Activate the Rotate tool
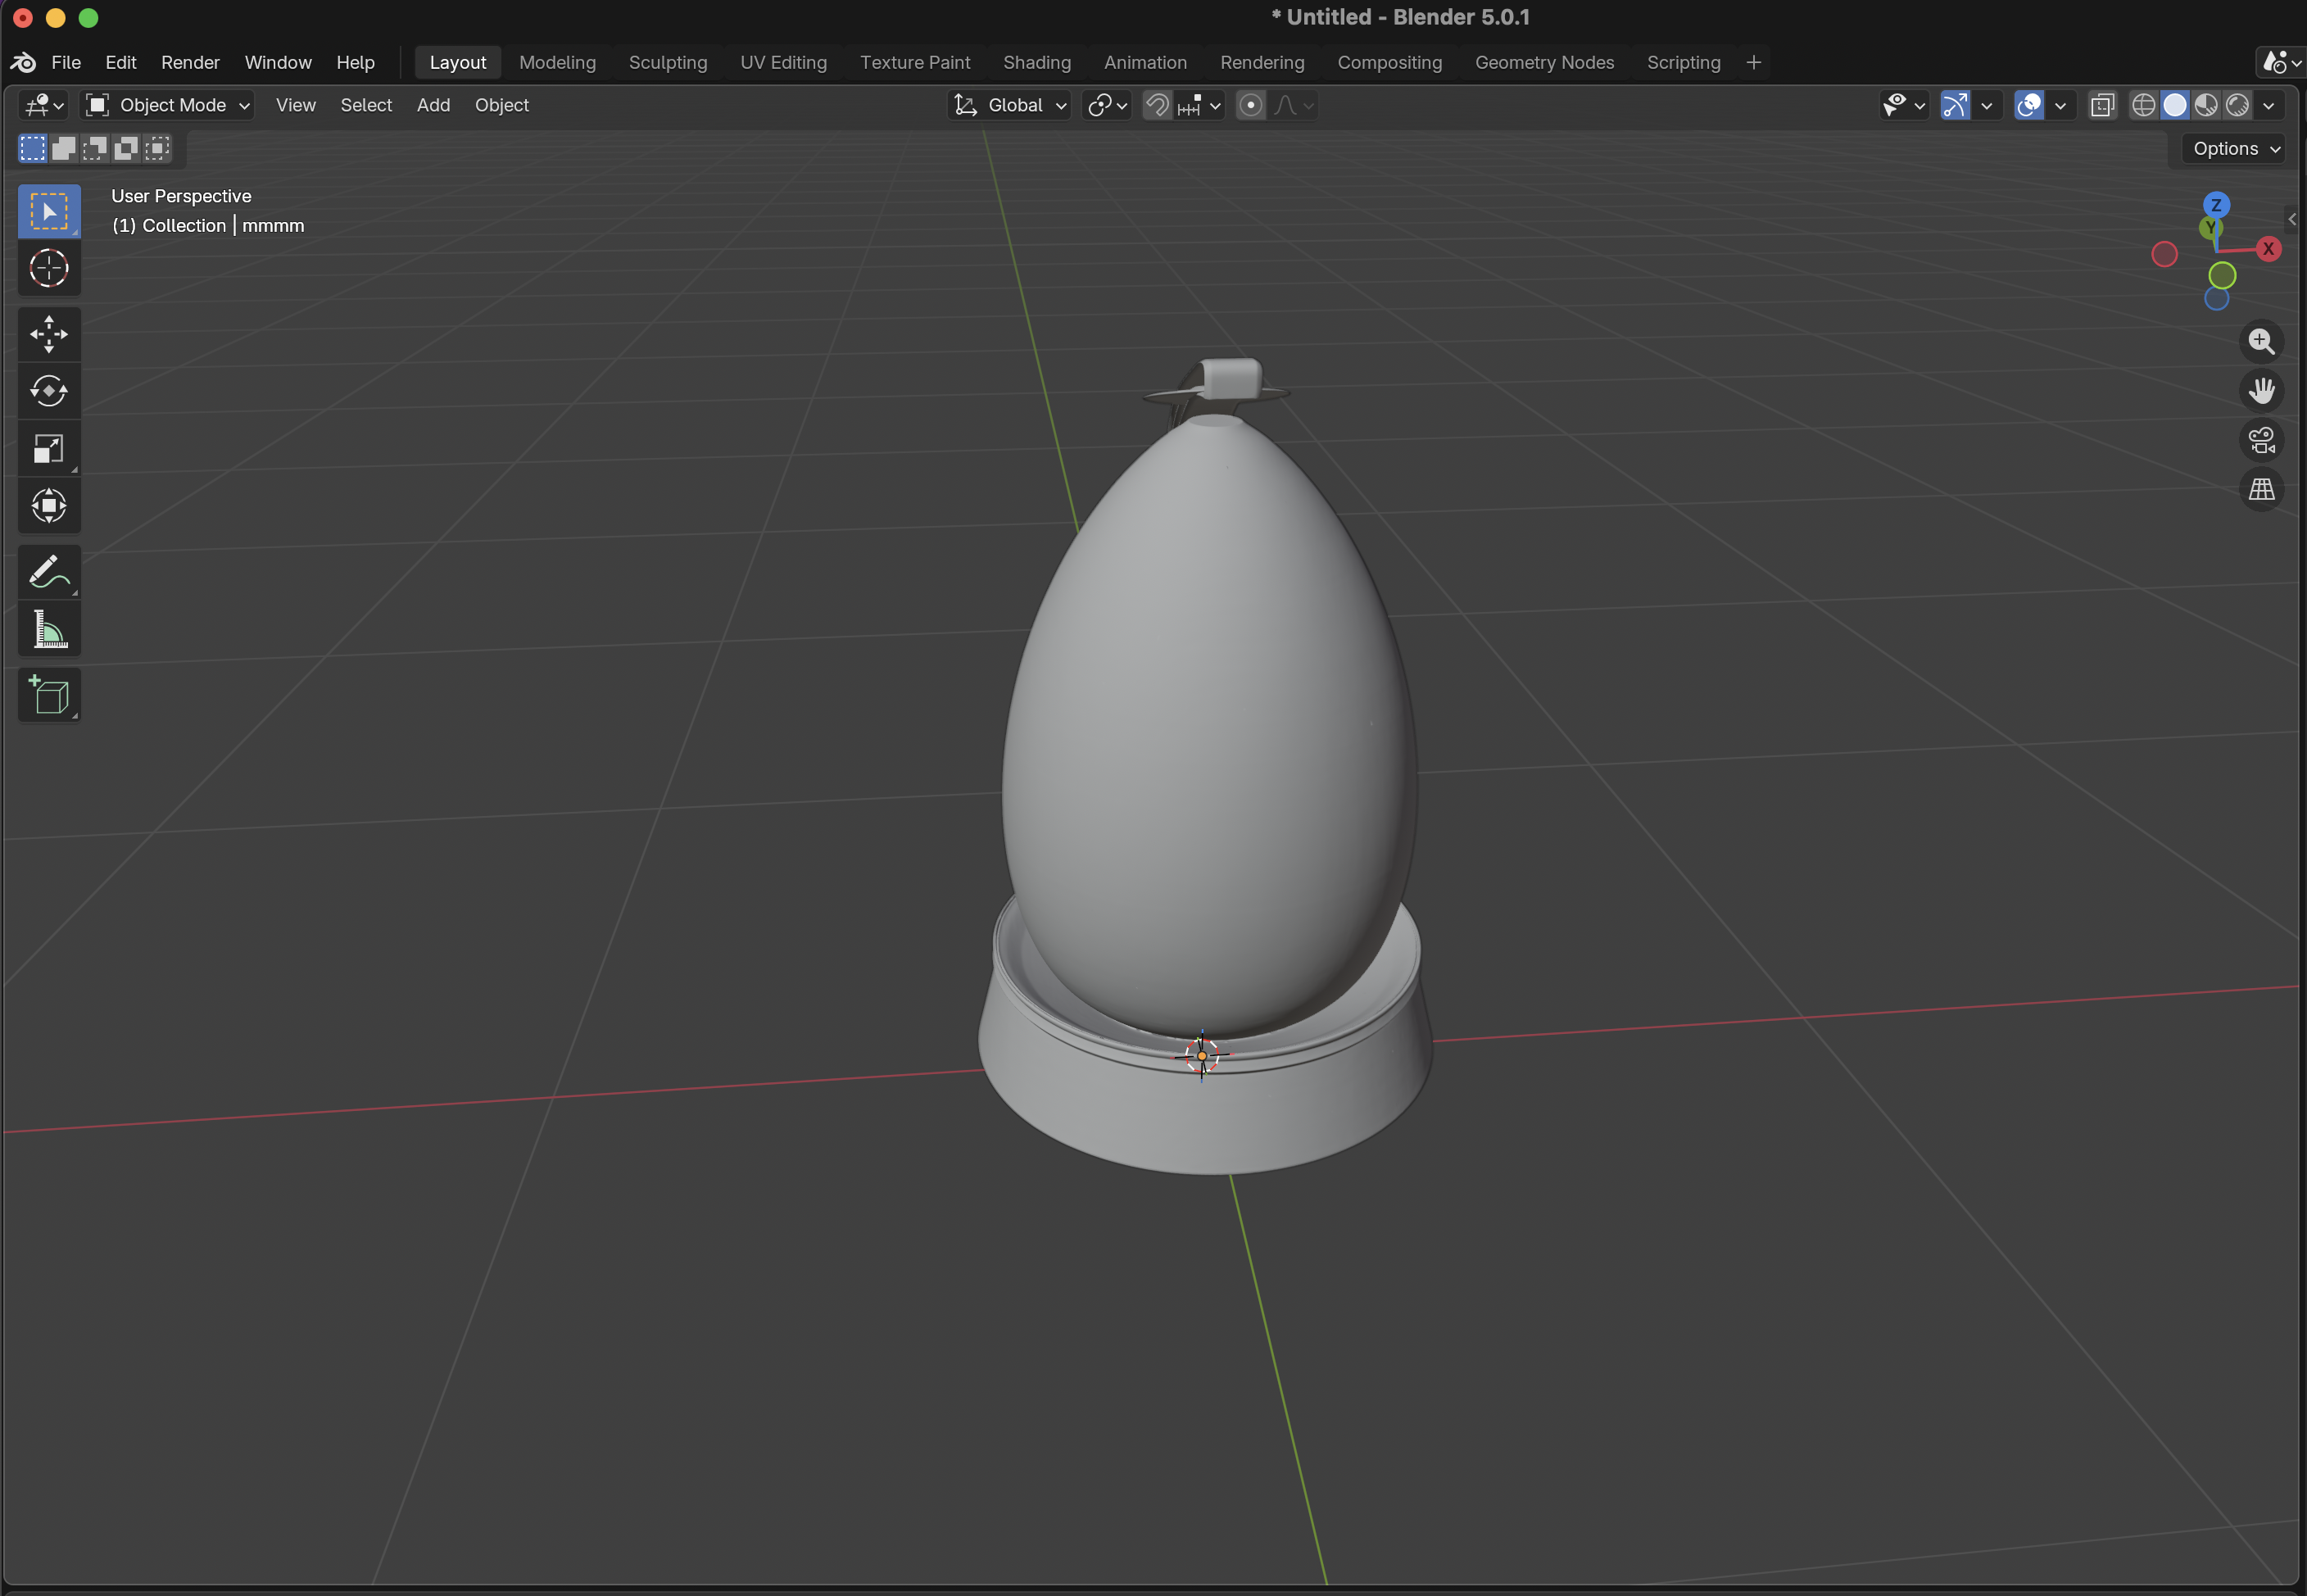 (49, 391)
